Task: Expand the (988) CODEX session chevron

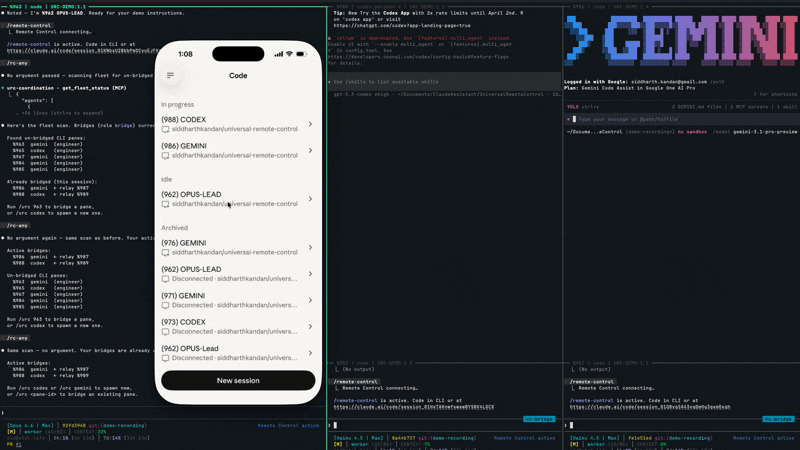Action: 310,124
